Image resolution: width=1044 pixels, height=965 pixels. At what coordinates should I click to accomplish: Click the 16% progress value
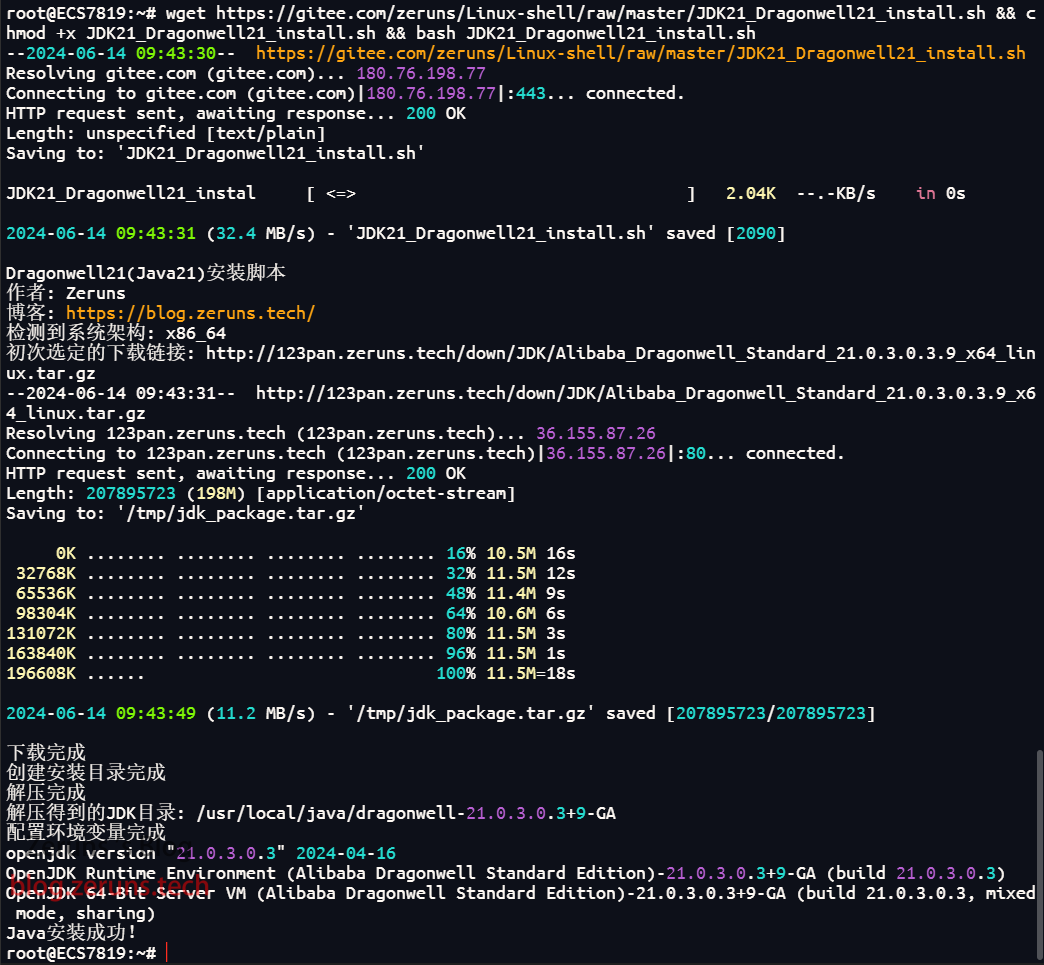click(461, 553)
